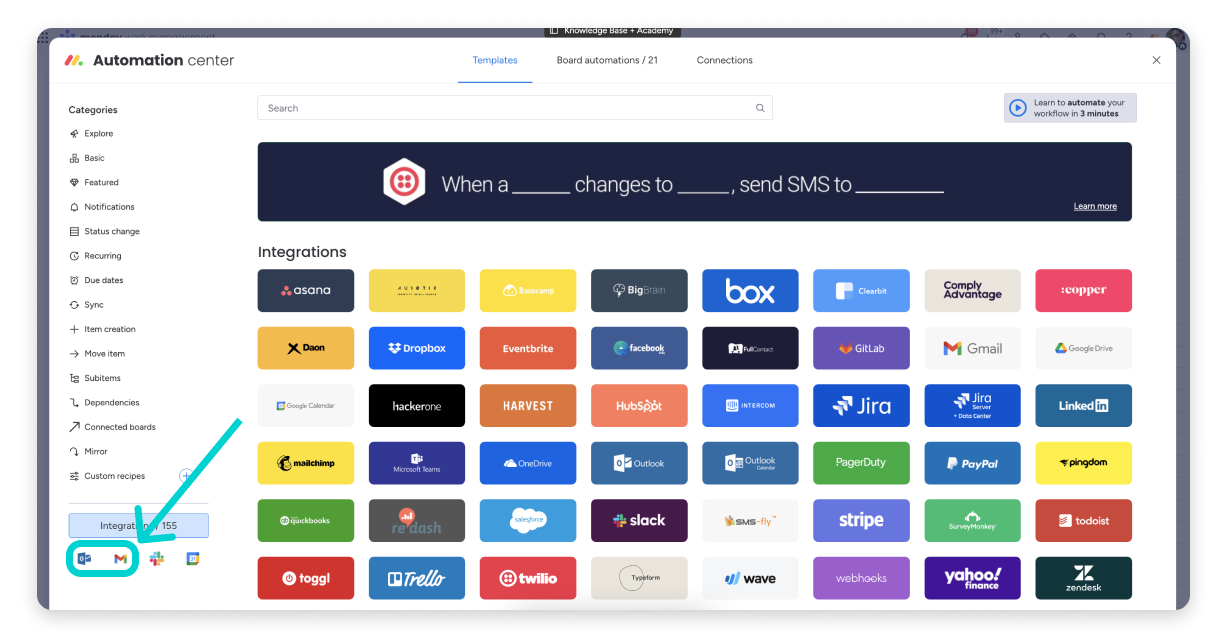Click the Learn more link on banner

coord(1095,206)
